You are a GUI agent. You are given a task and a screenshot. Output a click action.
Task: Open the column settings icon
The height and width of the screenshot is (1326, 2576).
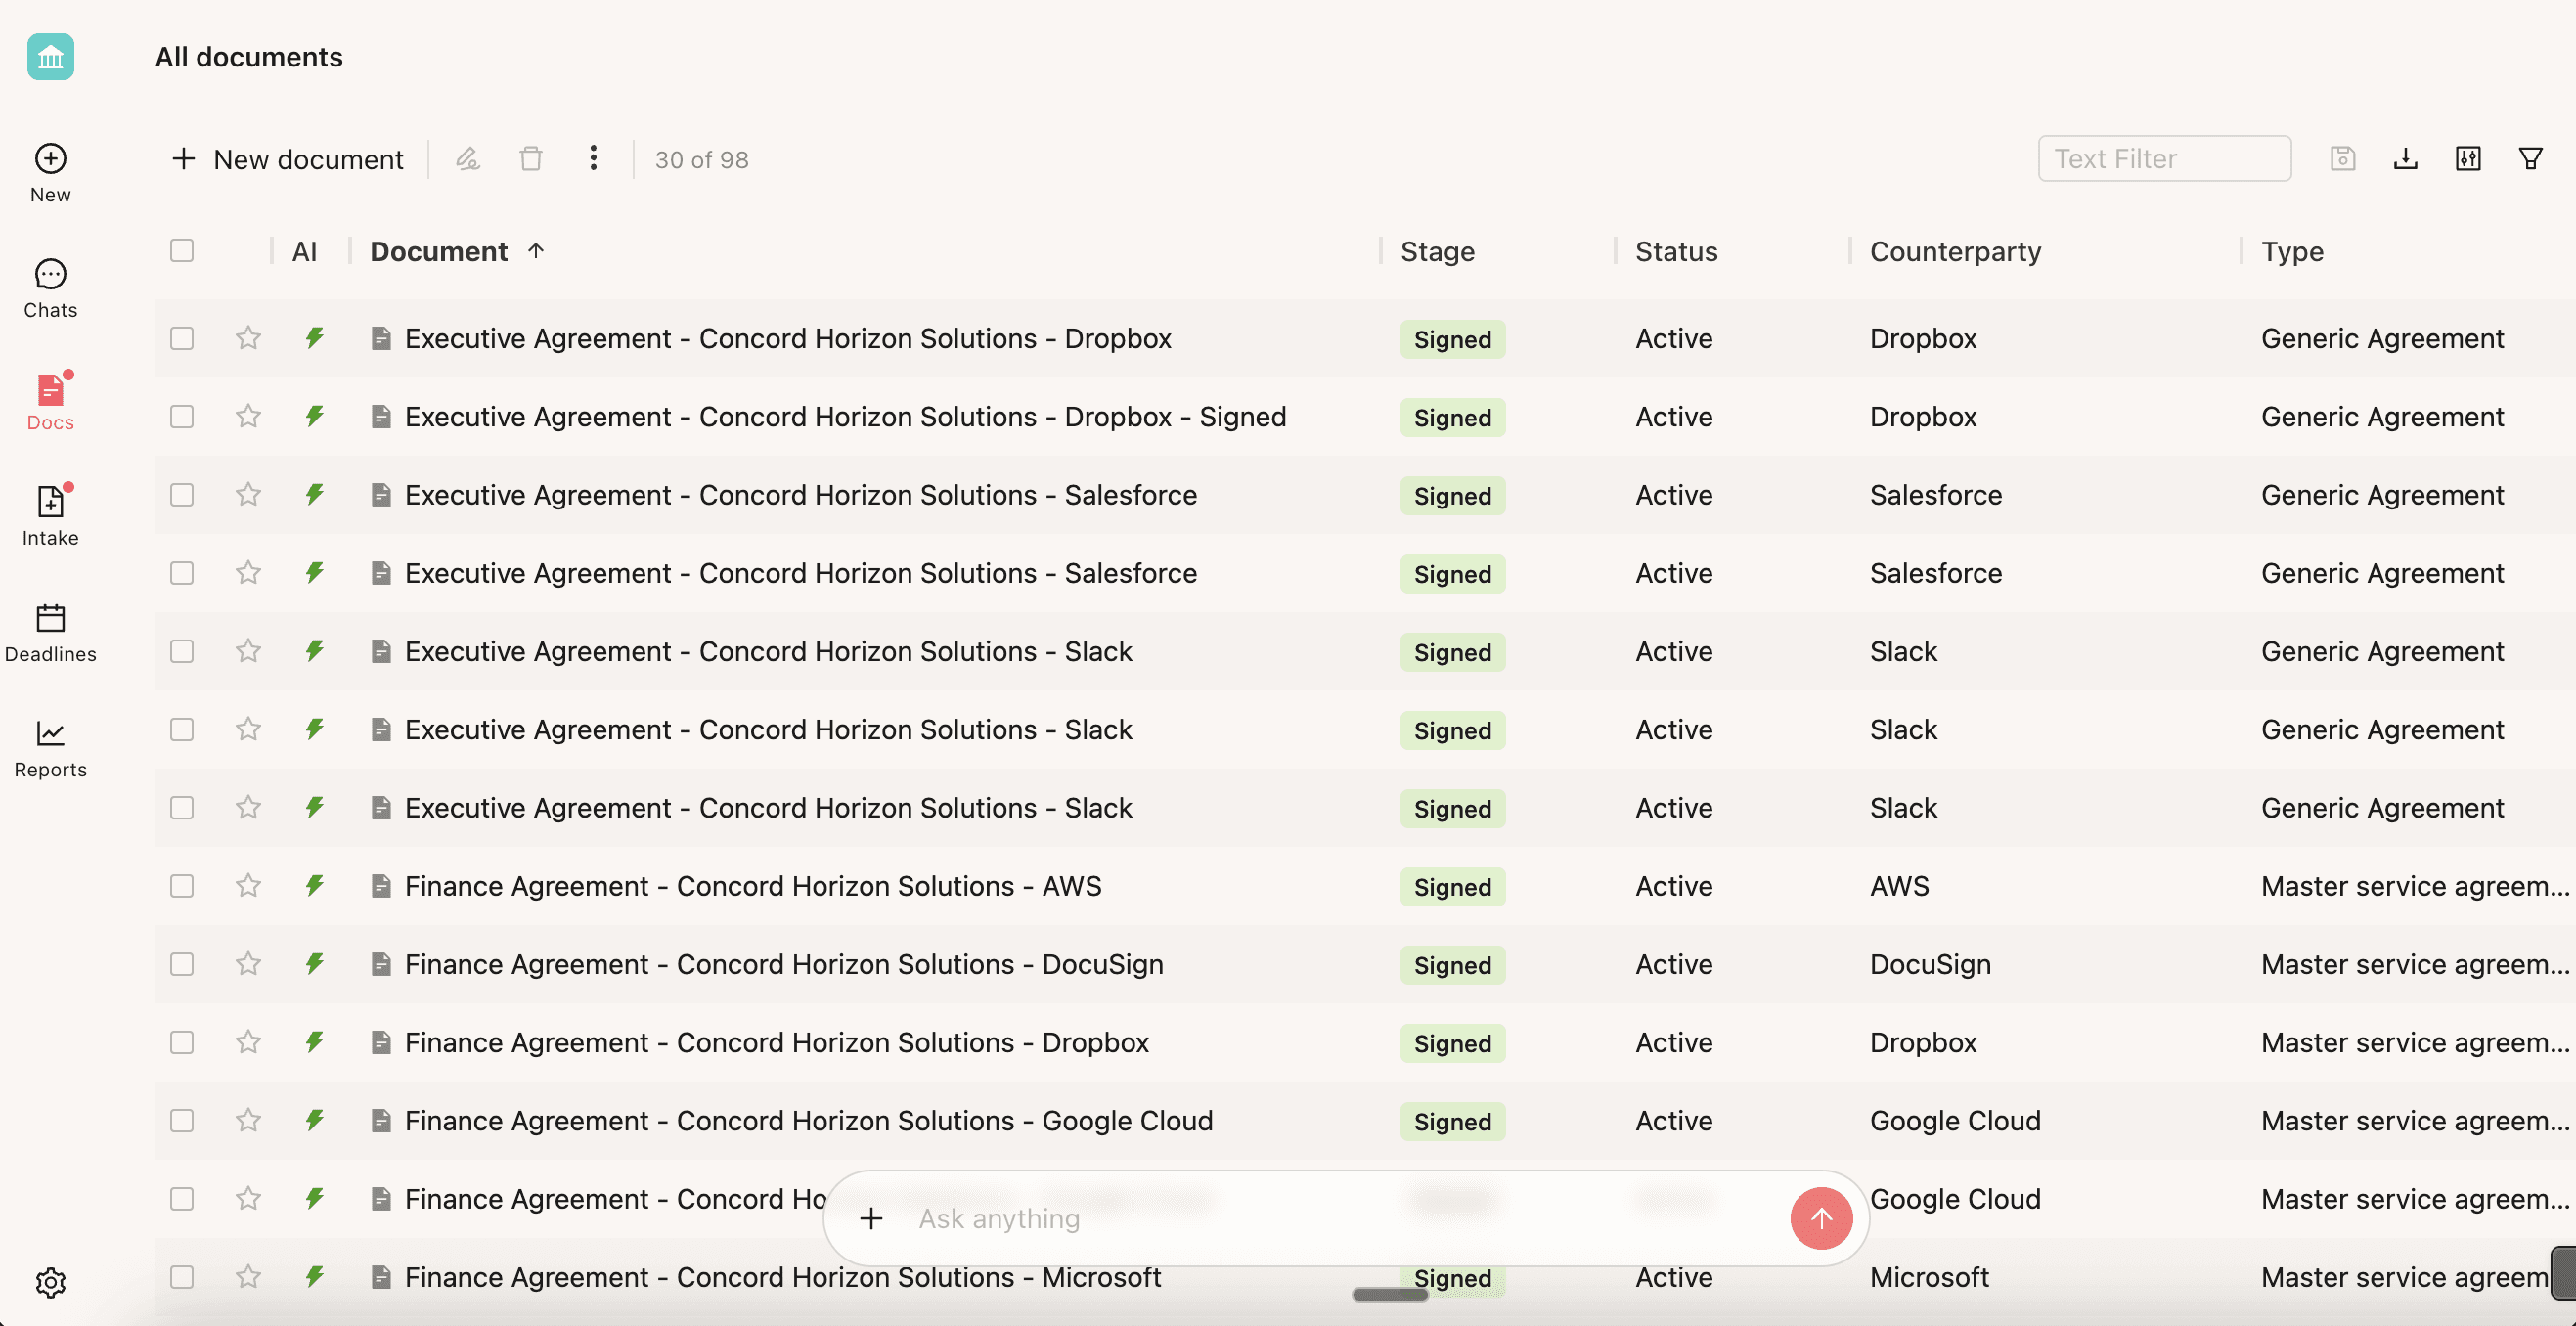[x=2467, y=159]
